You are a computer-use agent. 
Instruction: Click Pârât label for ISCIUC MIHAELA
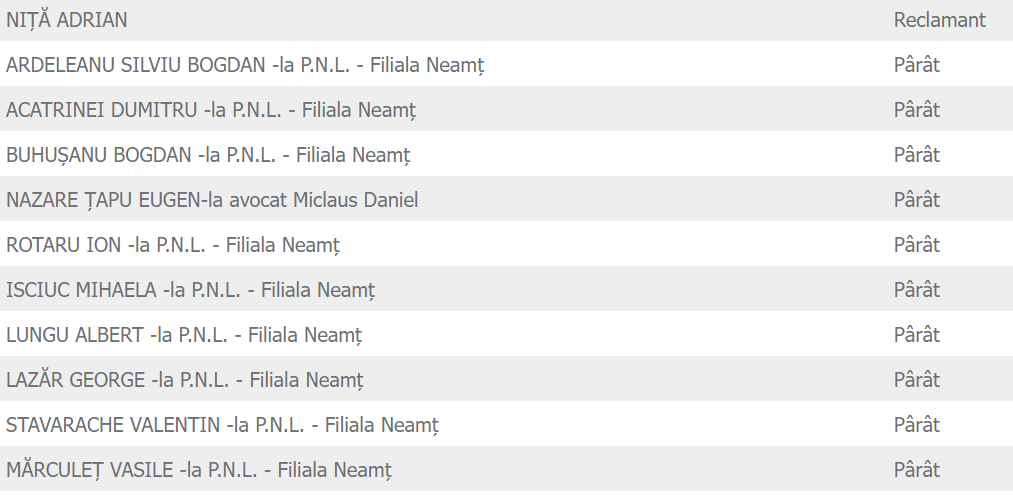pos(916,290)
